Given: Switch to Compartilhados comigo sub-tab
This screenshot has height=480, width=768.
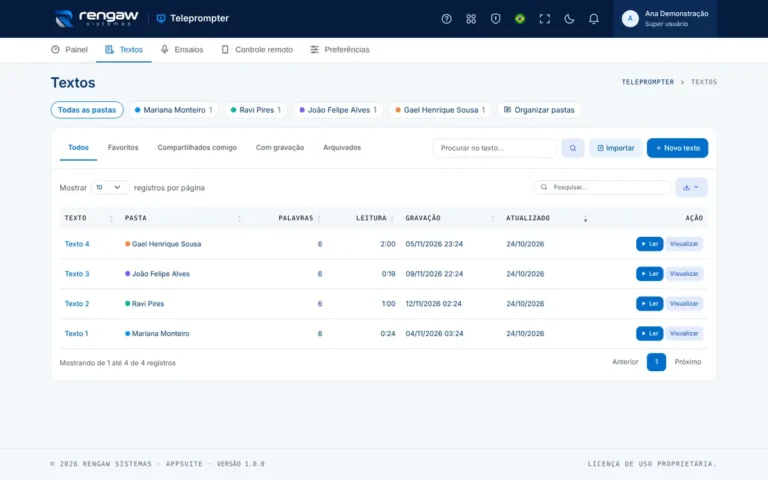Looking at the screenshot, I should click(197, 147).
